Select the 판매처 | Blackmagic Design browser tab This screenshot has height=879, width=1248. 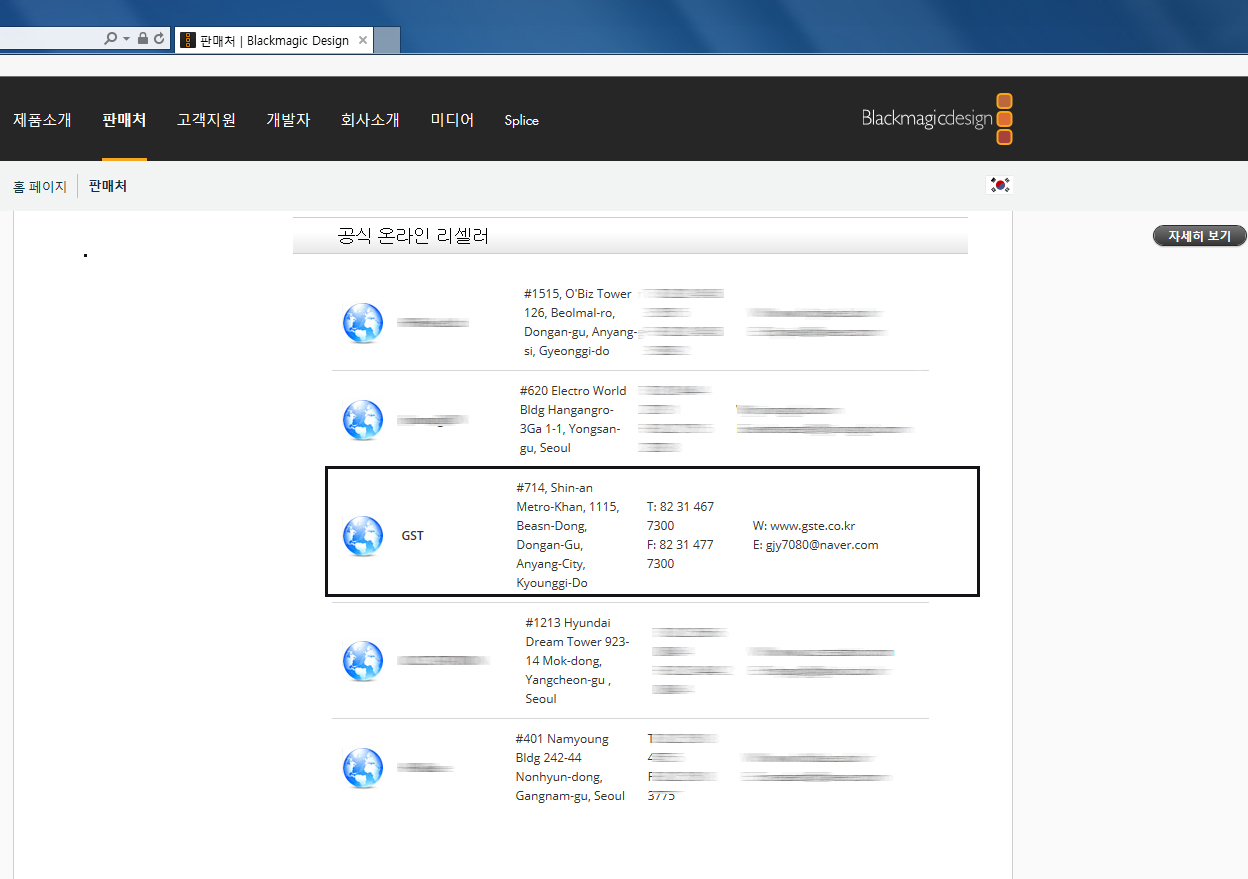tap(274, 41)
